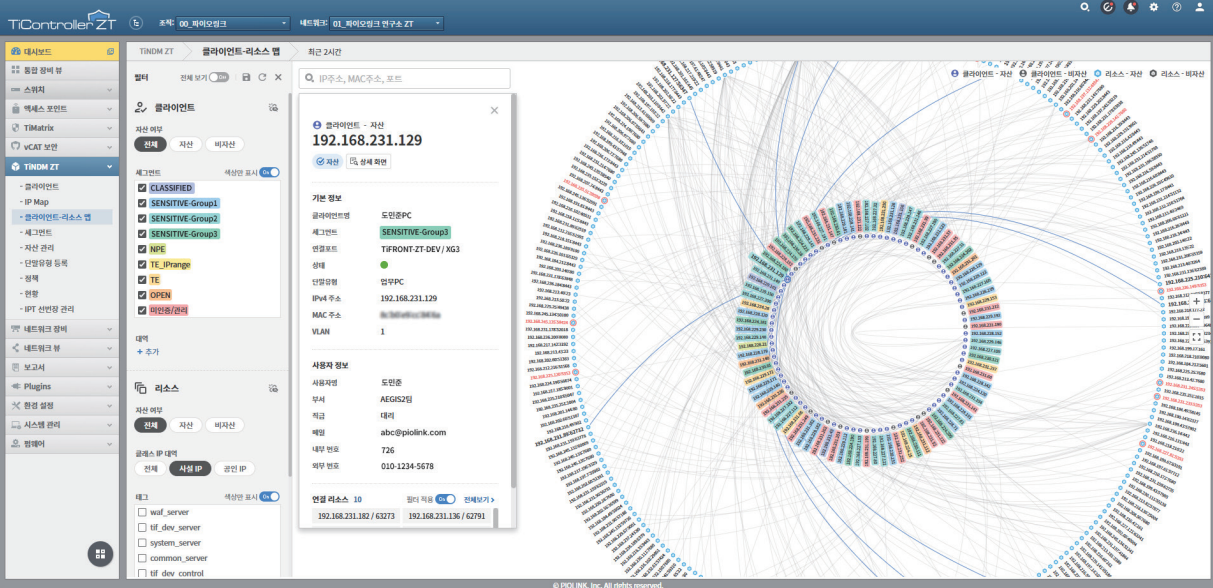1213x588 pixels.
Task: Select 자산 관리 in sidebar menu
Action: click(40, 247)
